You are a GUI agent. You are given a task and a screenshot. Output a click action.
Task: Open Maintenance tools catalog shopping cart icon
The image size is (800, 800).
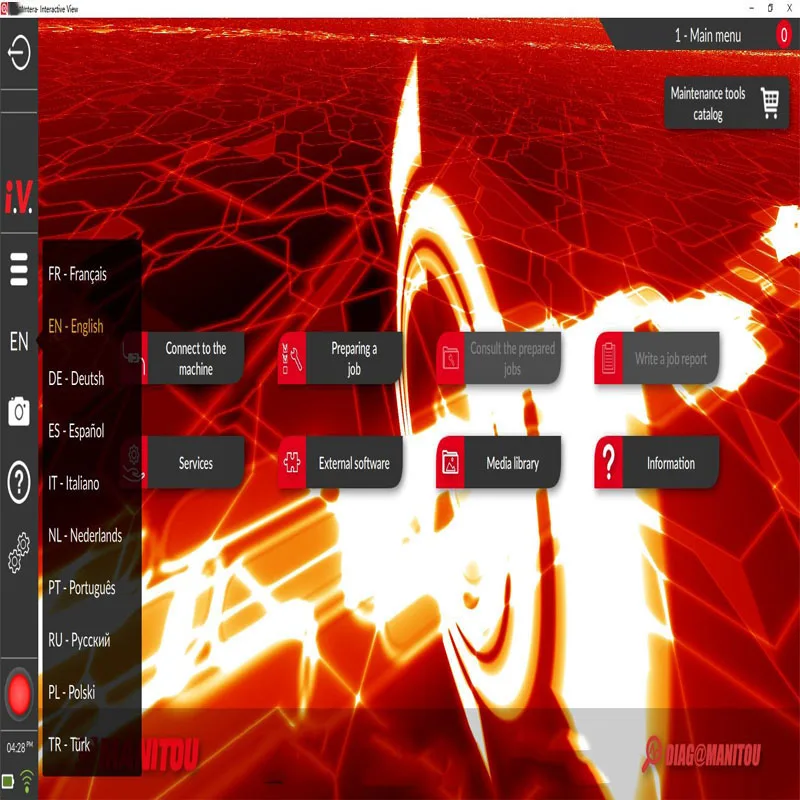coord(768,103)
